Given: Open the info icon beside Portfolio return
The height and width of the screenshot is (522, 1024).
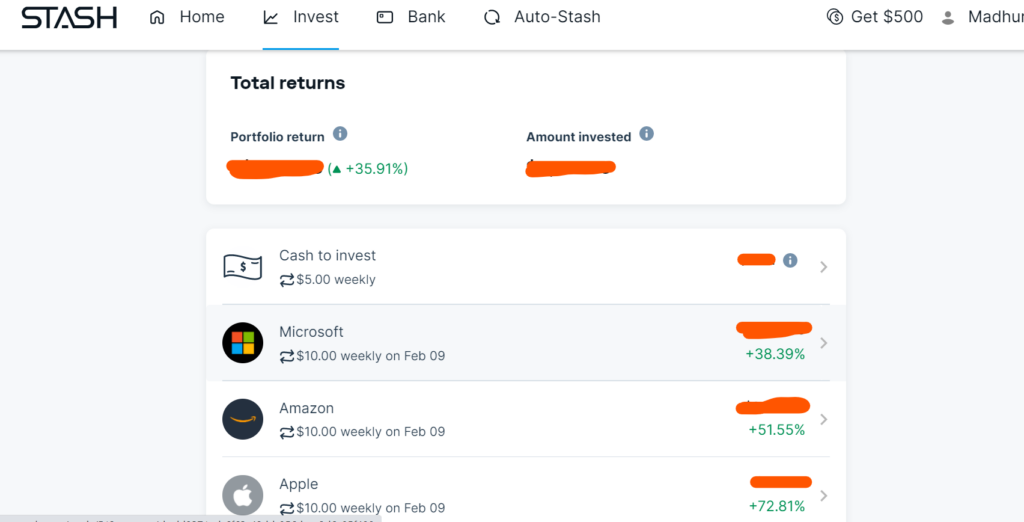Looking at the screenshot, I should (340, 134).
